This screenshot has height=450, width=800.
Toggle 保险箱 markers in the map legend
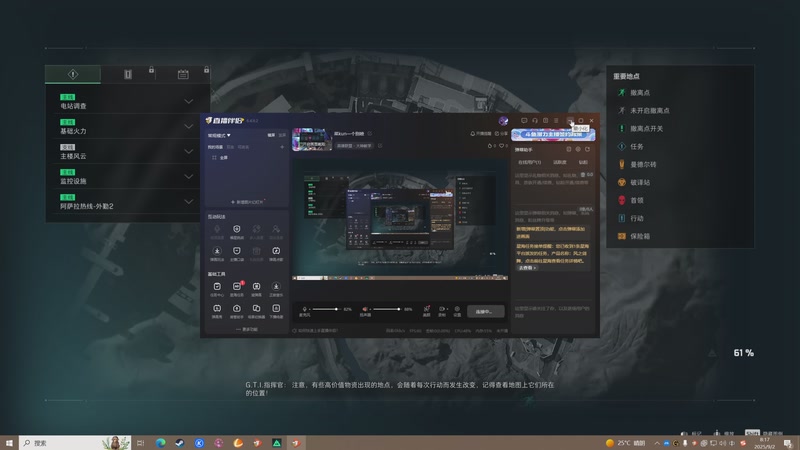point(634,236)
